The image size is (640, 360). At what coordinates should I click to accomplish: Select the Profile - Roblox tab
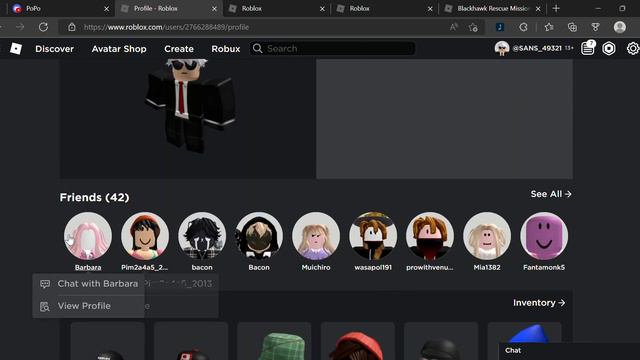169,9
